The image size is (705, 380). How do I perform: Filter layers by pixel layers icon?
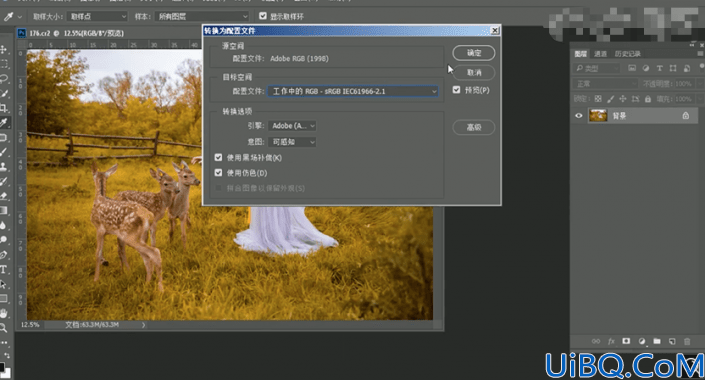(x=632, y=68)
